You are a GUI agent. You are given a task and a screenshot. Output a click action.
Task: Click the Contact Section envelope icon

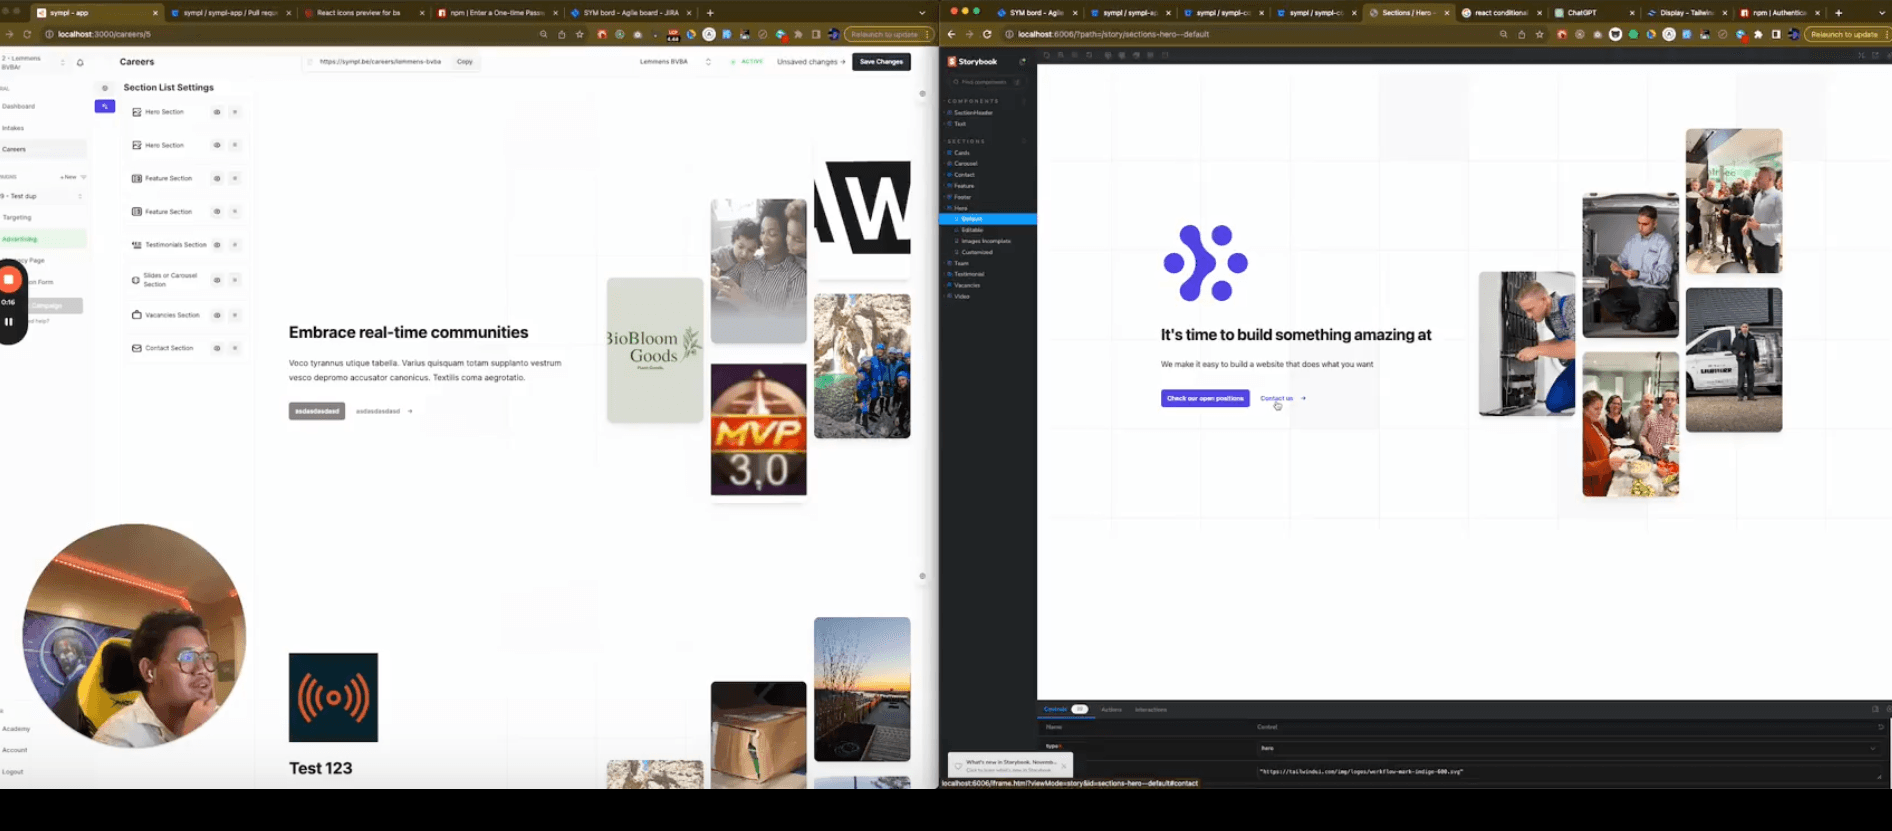click(137, 348)
